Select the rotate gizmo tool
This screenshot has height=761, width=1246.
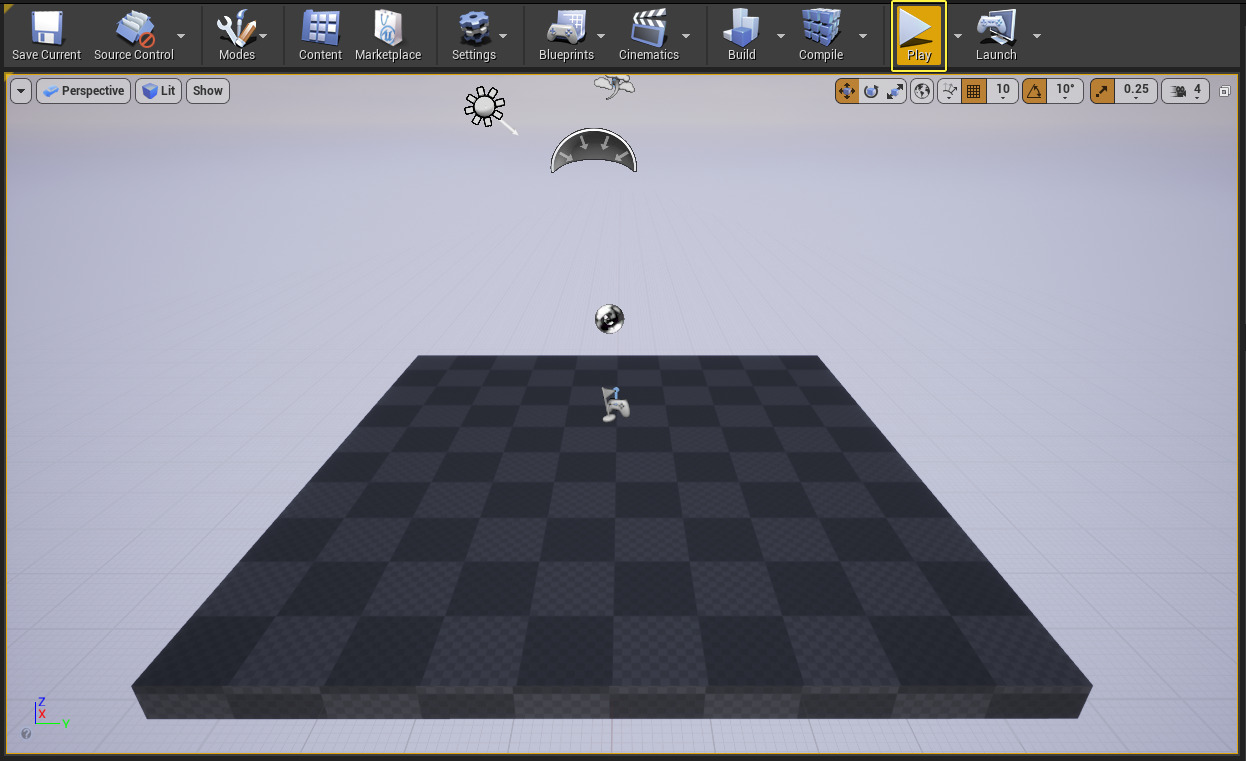(x=871, y=91)
